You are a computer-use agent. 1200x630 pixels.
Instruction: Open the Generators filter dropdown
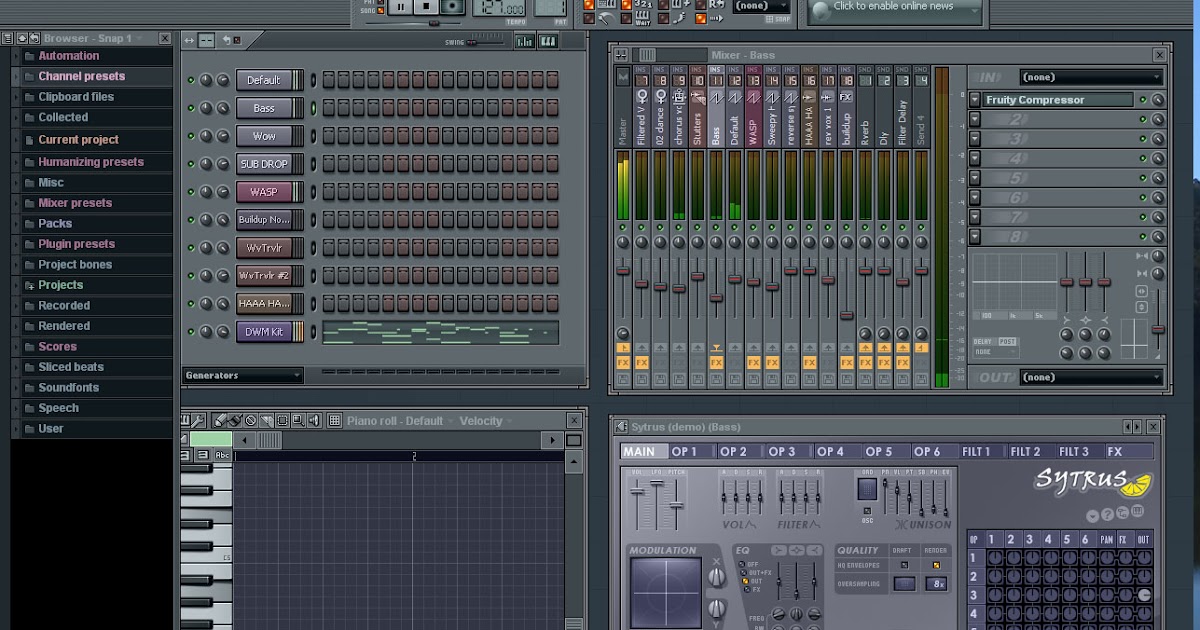(243, 376)
